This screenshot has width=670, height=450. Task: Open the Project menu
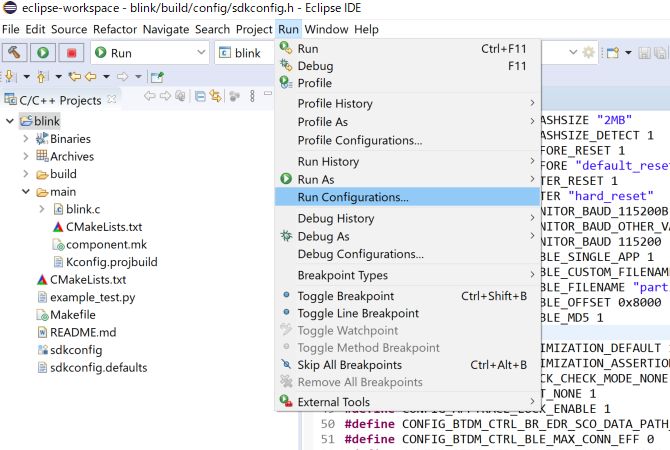click(254, 29)
